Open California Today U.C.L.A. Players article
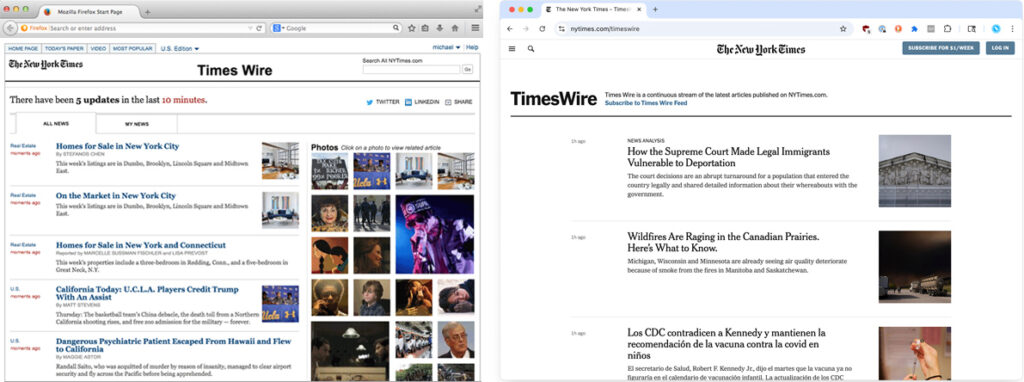The image size is (1024, 382). 147,293
